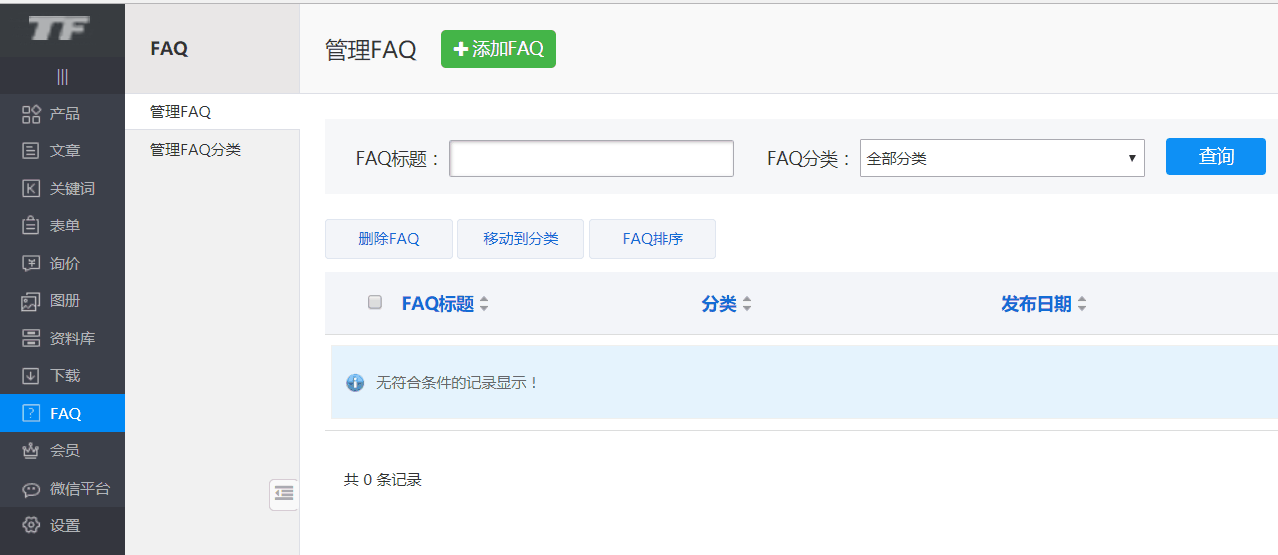Open the Forms (表单) clipboard icon
The width and height of the screenshot is (1278, 555).
coord(31,226)
